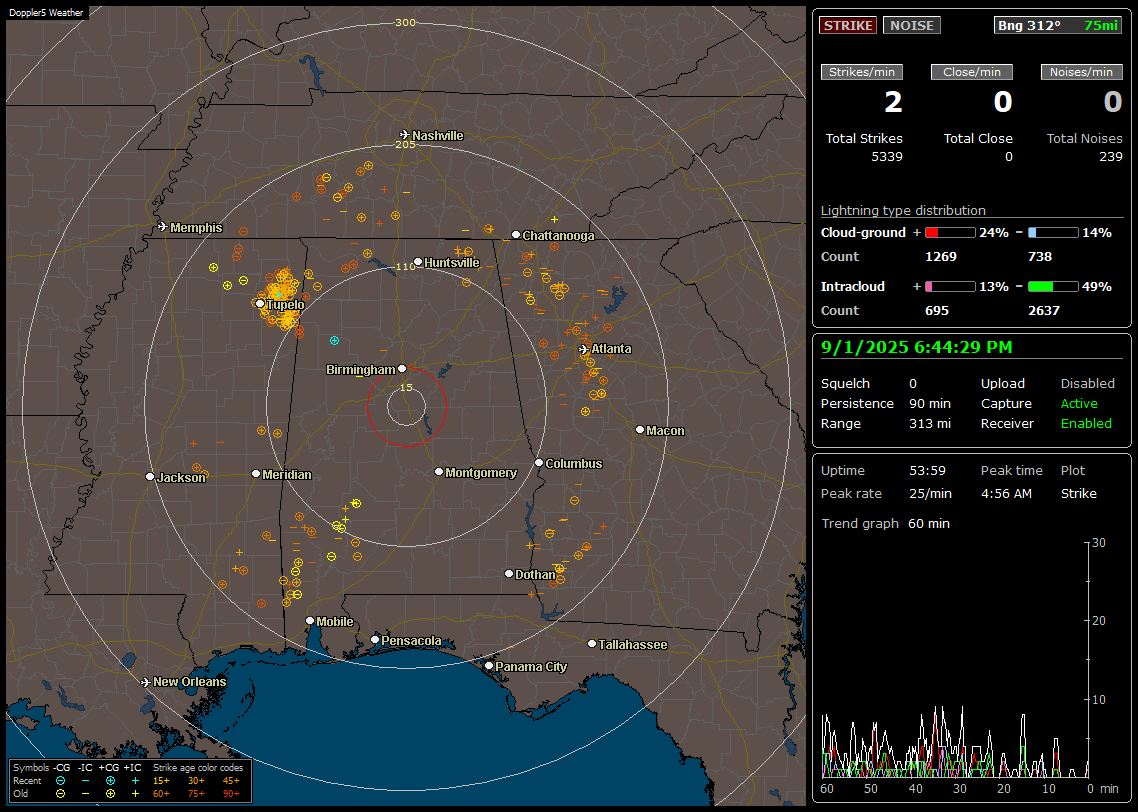Viewport: 1138px width, 812px height.
Task: Click the trend graph plot area
Action: 954,659
